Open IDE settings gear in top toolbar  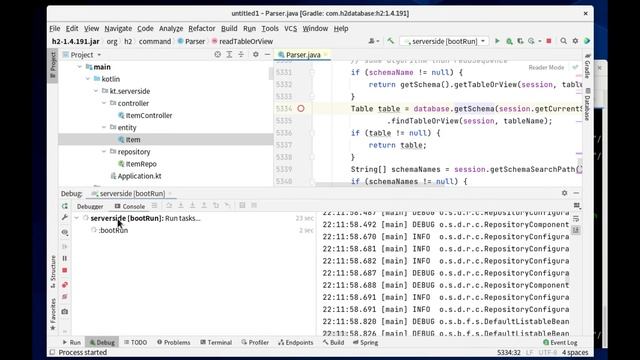pyautogui.click(x=575, y=41)
